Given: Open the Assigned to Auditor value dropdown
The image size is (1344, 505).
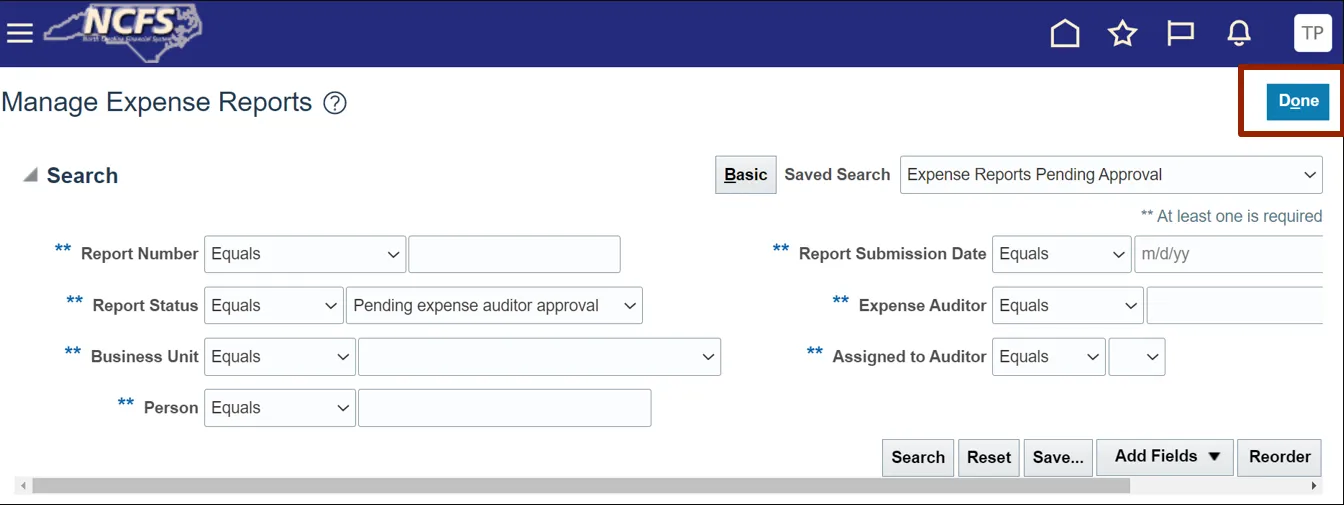Looking at the screenshot, I should coord(1137,357).
